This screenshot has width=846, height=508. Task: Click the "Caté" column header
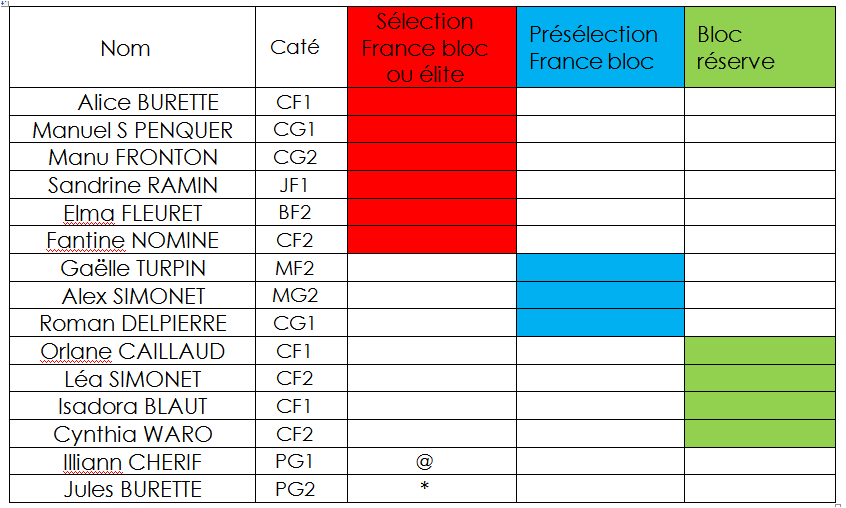(x=295, y=47)
